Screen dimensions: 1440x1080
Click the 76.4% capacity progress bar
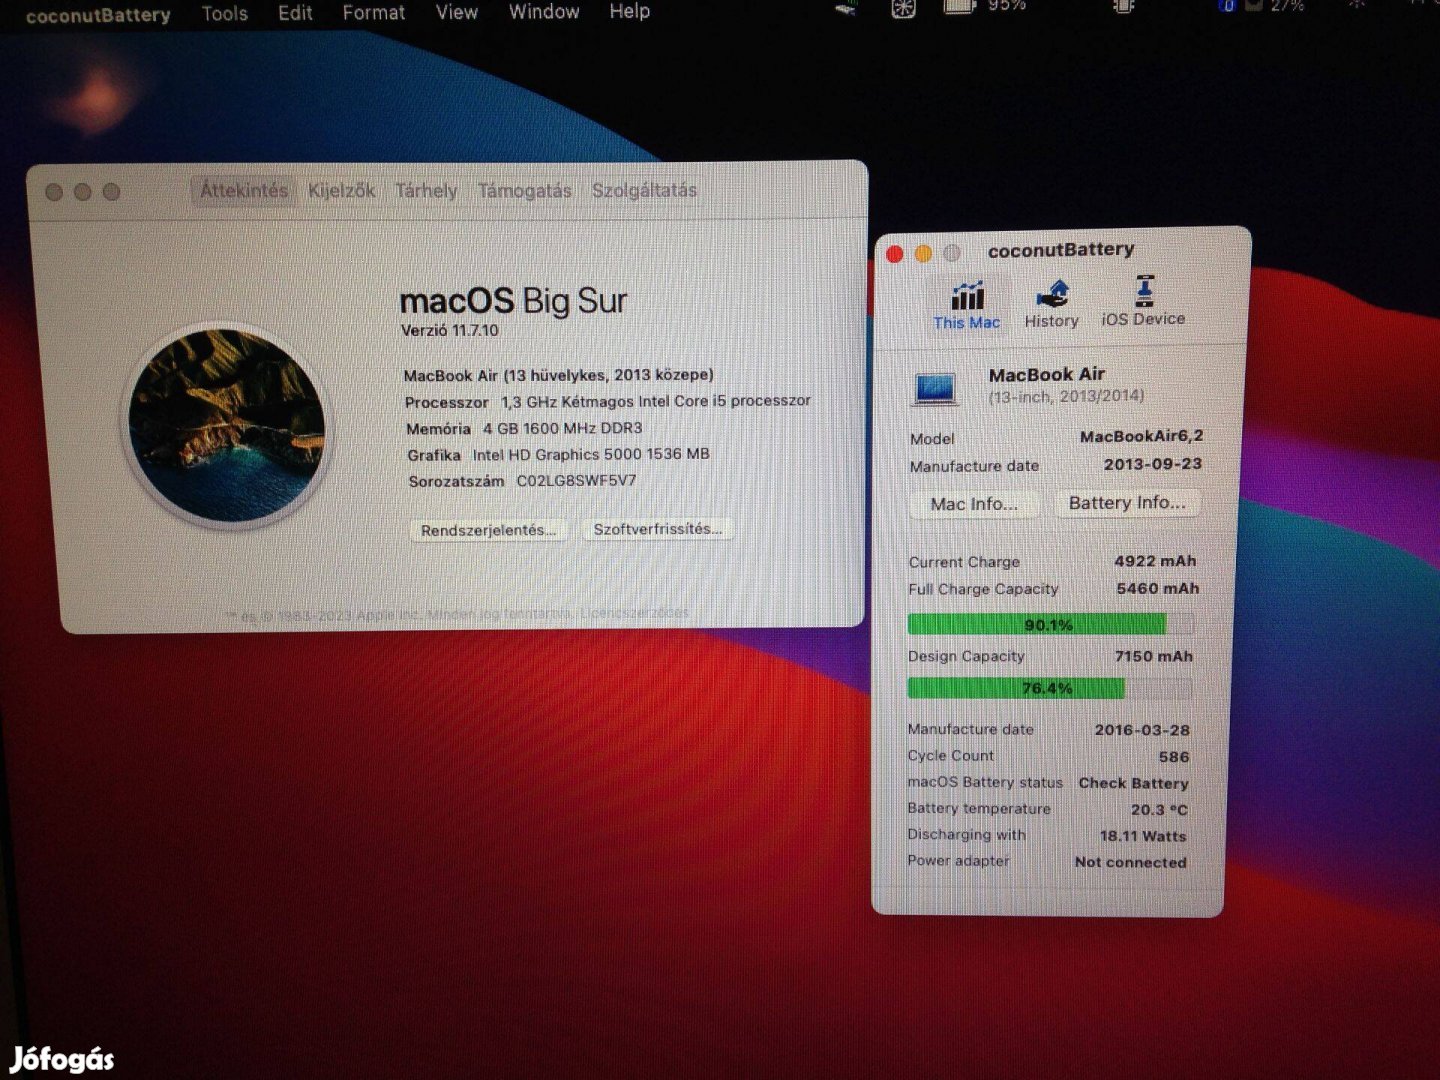(1049, 688)
